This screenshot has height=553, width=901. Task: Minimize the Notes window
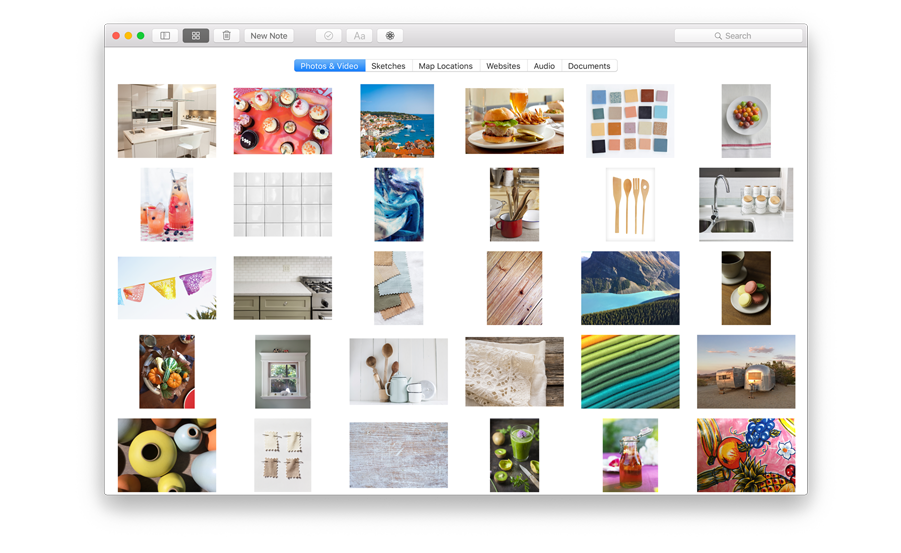point(128,36)
